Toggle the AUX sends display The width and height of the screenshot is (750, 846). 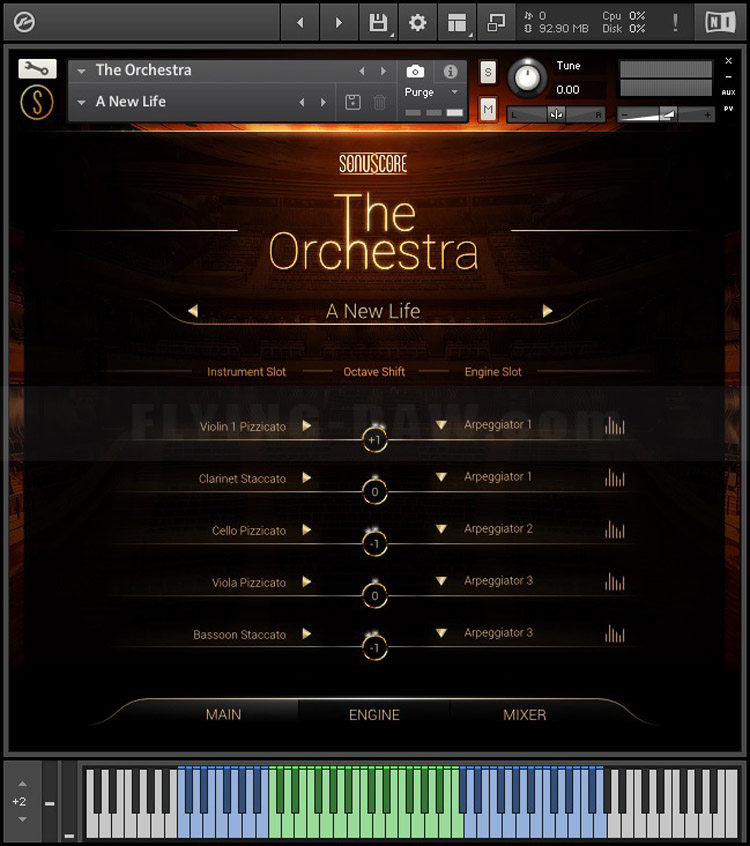pyautogui.click(x=728, y=92)
